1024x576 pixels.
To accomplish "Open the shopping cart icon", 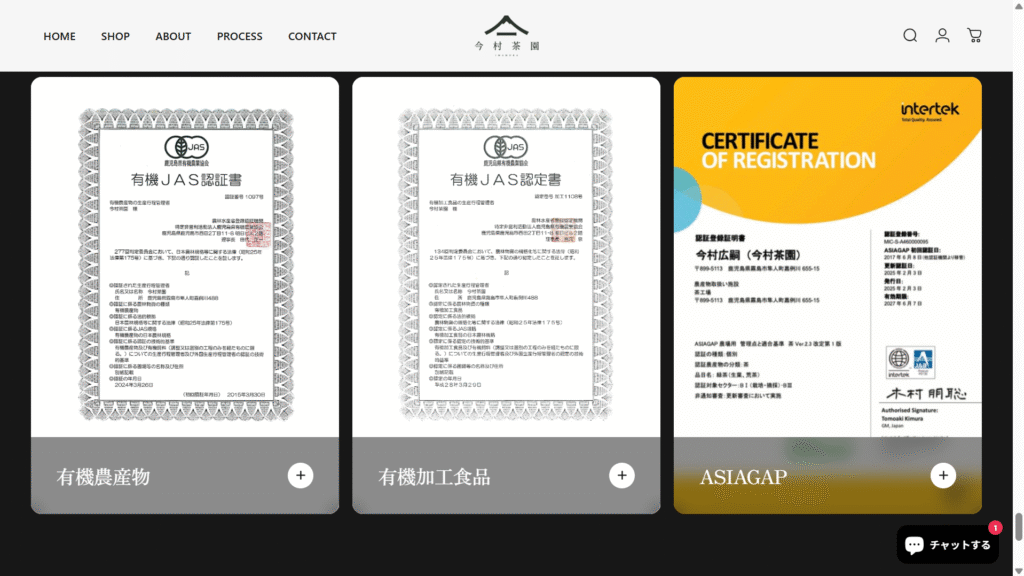I will pyautogui.click(x=974, y=35).
